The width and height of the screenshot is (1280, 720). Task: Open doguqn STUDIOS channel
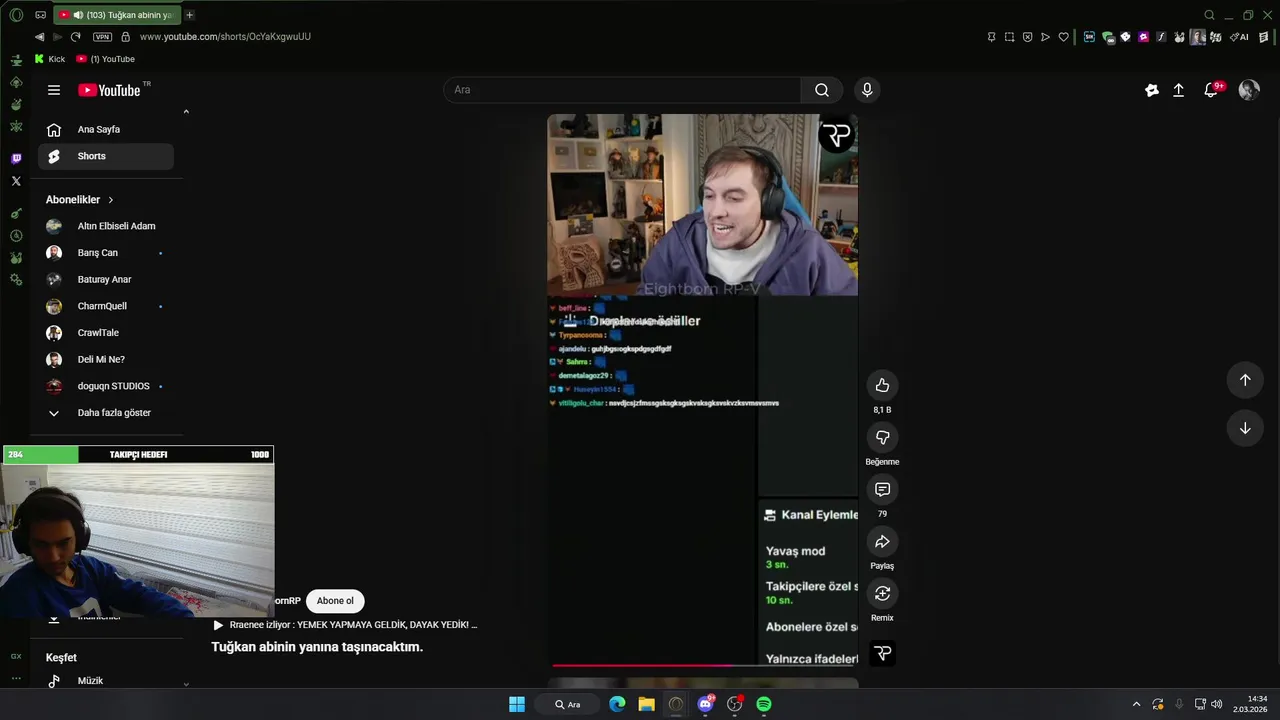[x=106, y=386]
